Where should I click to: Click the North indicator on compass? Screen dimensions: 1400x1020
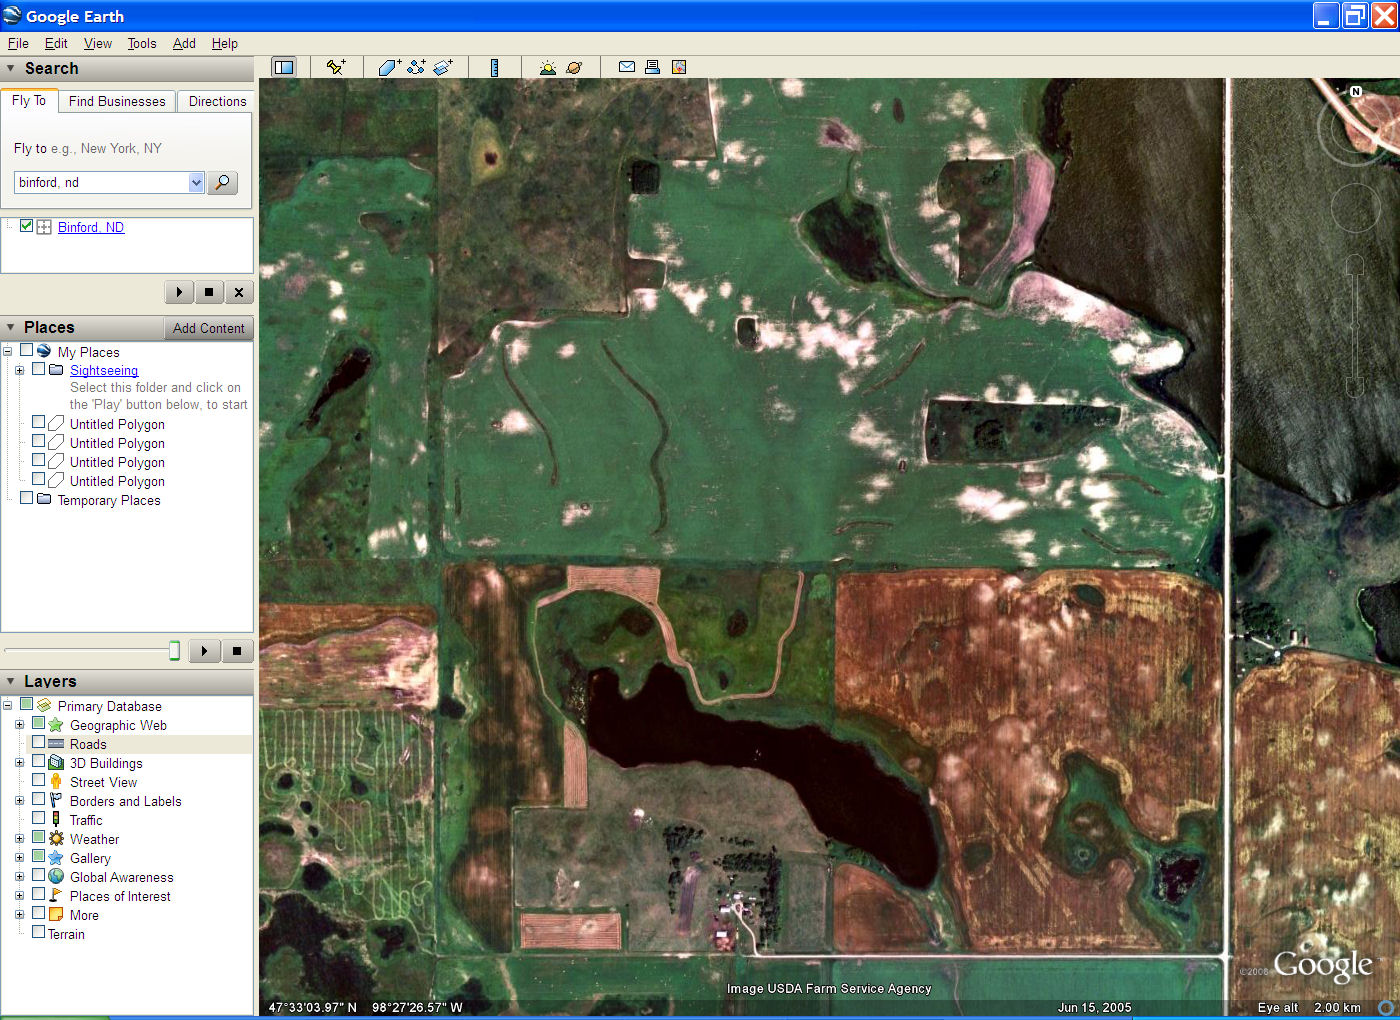point(1356,91)
